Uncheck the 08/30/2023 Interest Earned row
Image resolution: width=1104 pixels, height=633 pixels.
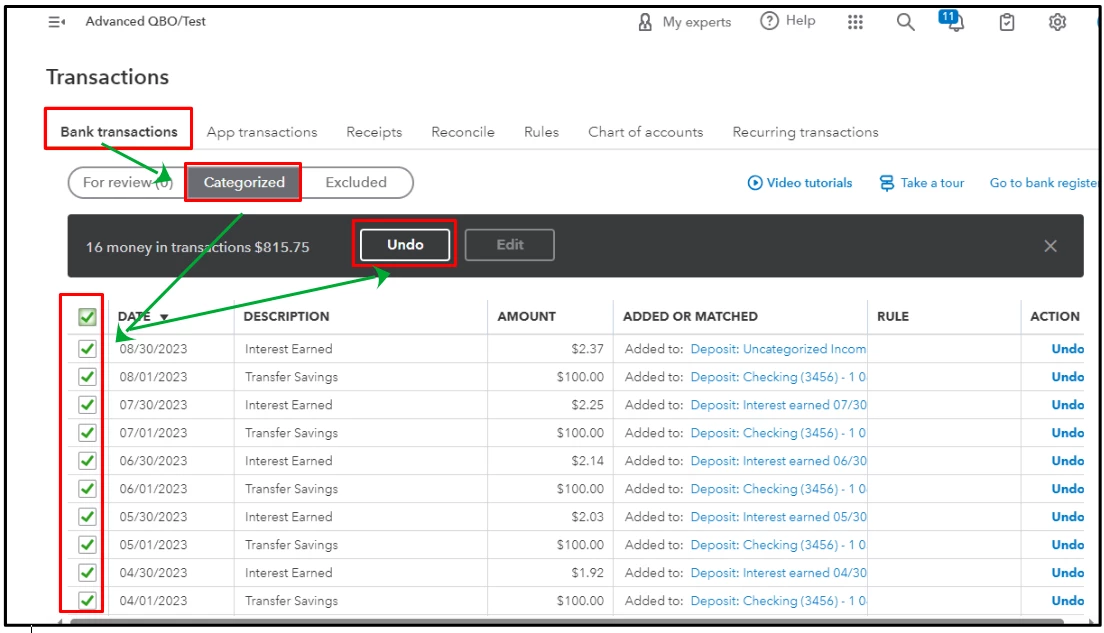click(x=87, y=349)
